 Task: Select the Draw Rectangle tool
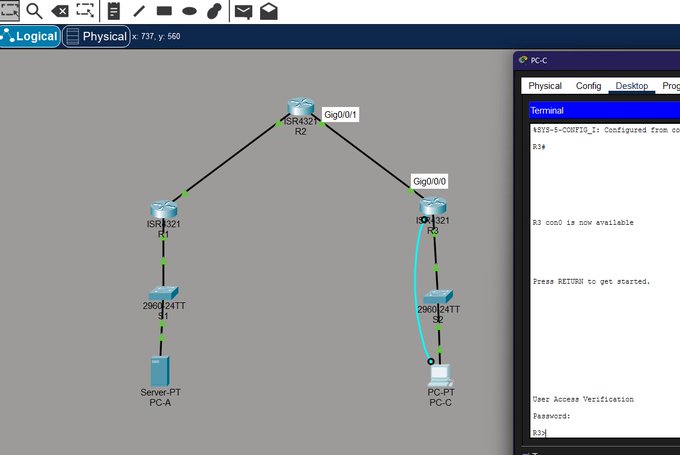[164, 11]
